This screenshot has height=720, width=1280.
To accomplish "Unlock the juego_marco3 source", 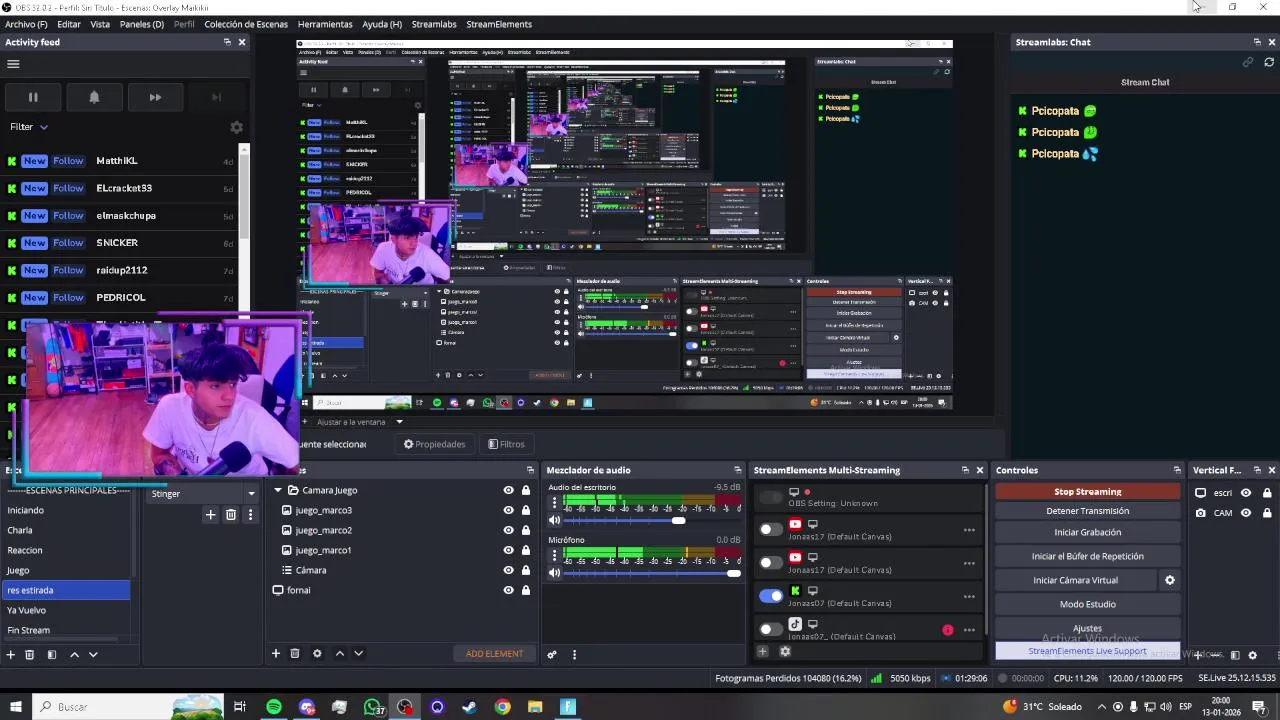I will [x=526, y=510].
